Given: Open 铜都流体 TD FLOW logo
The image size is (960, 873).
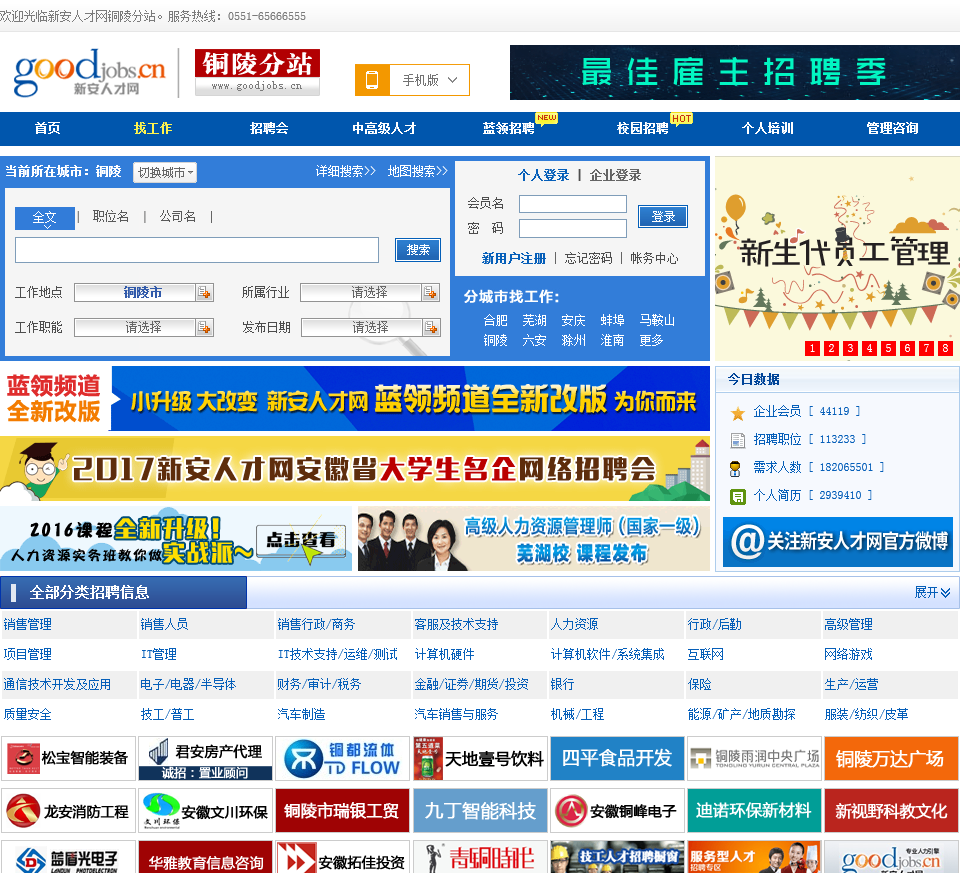Looking at the screenshot, I should pyautogui.click(x=342, y=759).
